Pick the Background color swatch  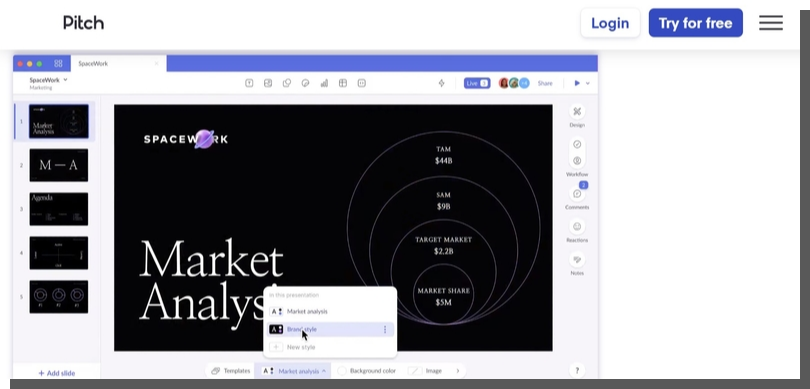click(341, 371)
